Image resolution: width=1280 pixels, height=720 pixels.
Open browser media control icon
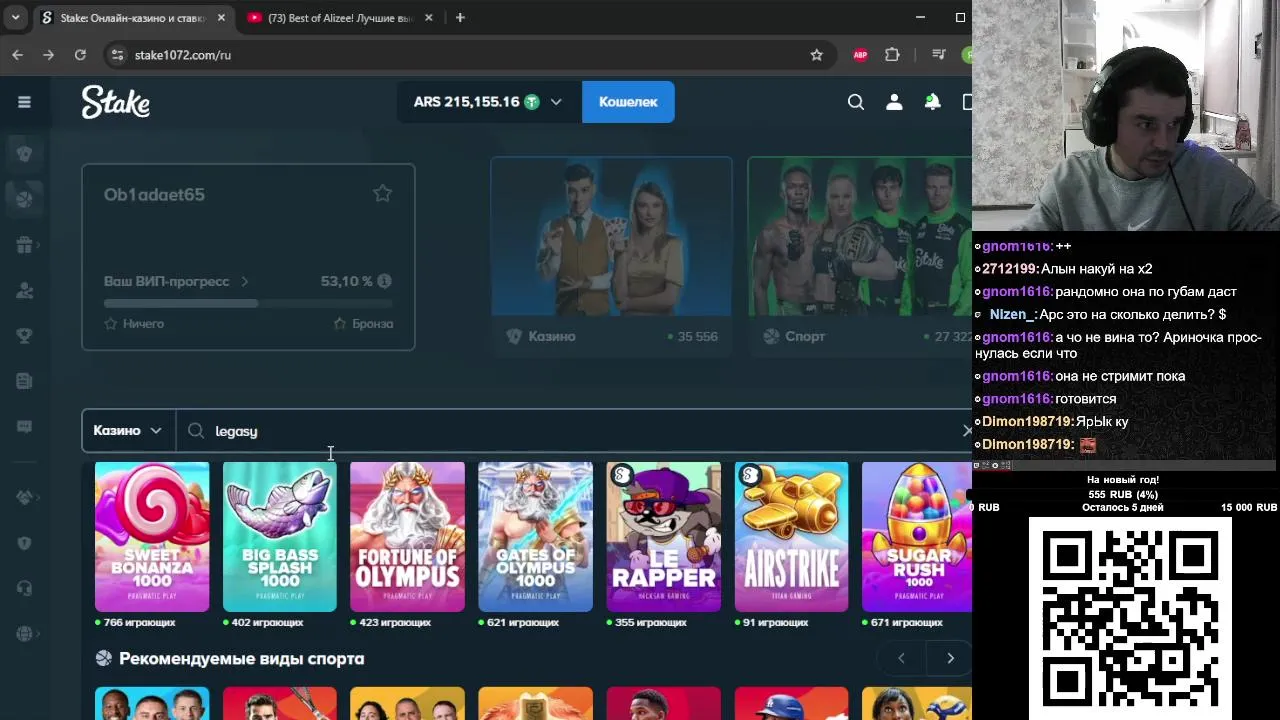click(938, 55)
